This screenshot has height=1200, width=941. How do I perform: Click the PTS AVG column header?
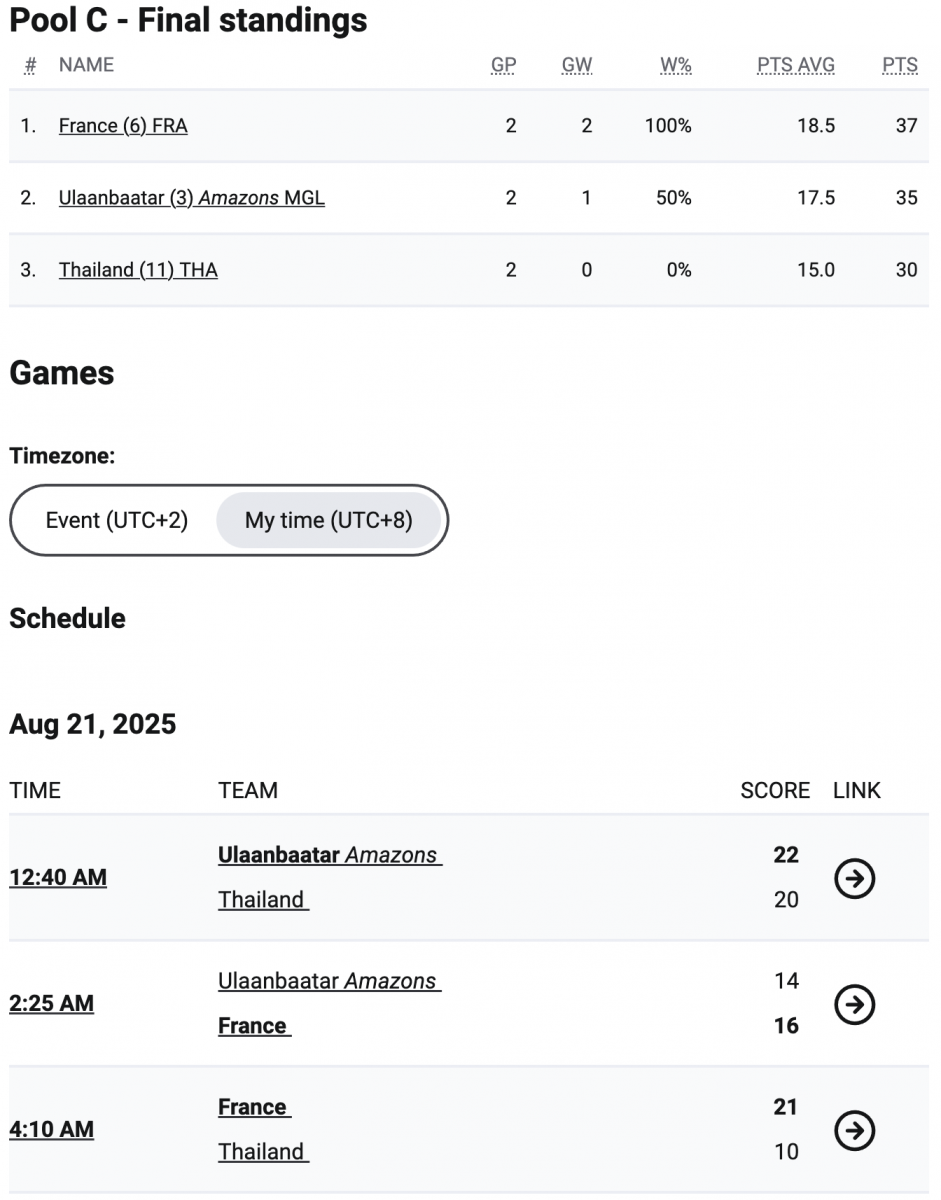(x=796, y=65)
